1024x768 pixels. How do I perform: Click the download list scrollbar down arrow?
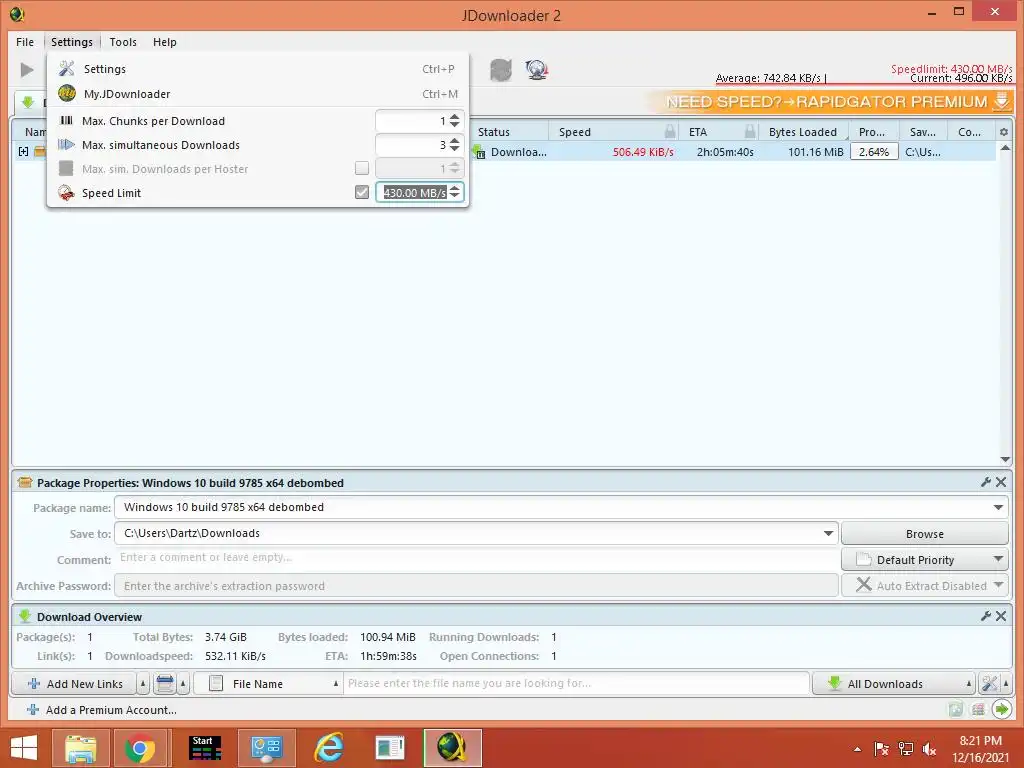click(1005, 460)
